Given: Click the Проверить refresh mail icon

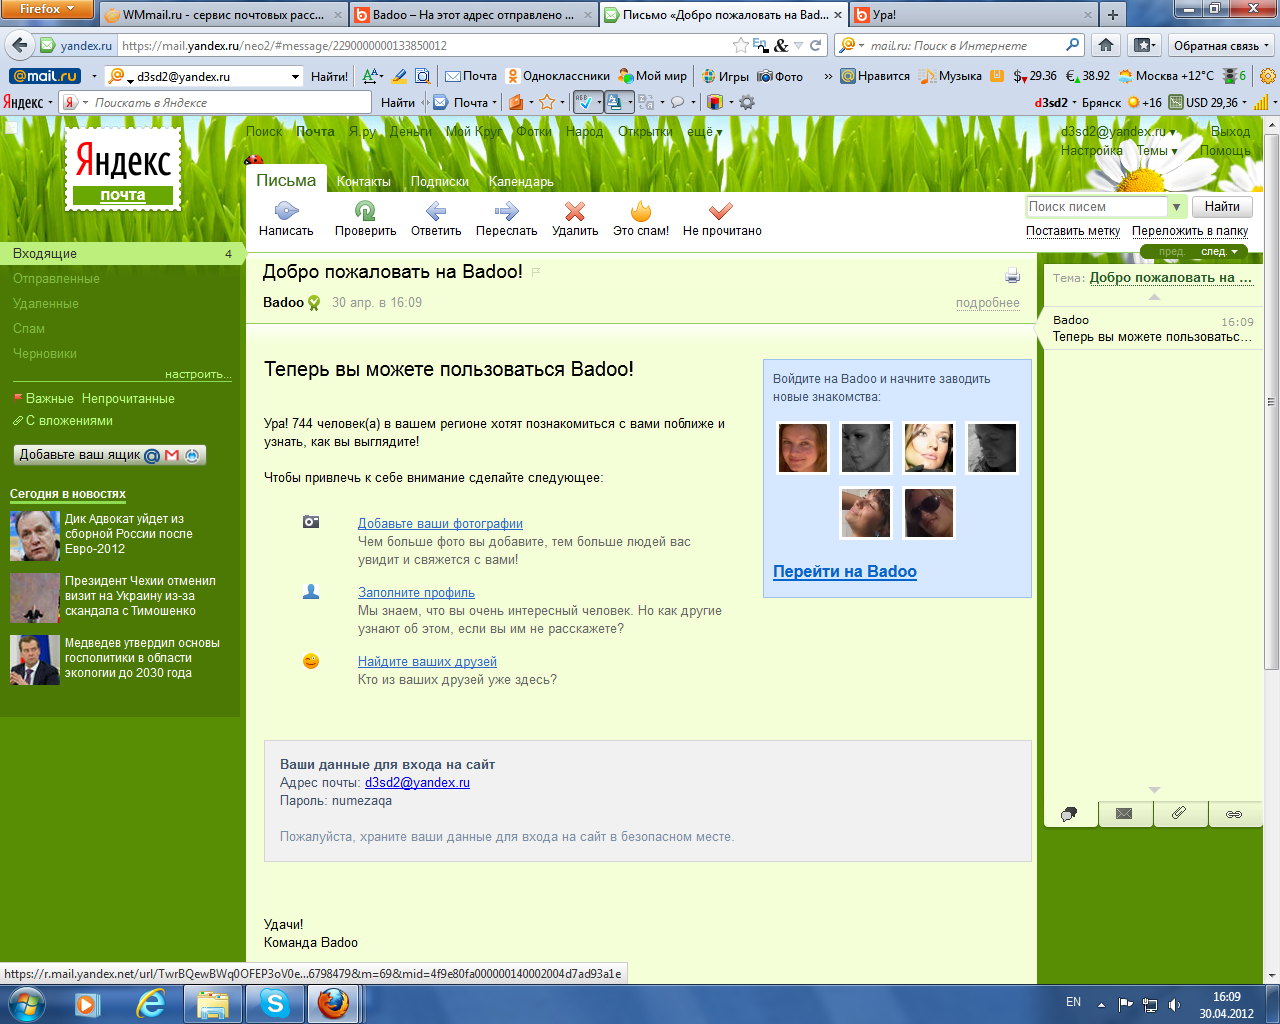Looking at the screenshot, I should click(x=365, y=211).
